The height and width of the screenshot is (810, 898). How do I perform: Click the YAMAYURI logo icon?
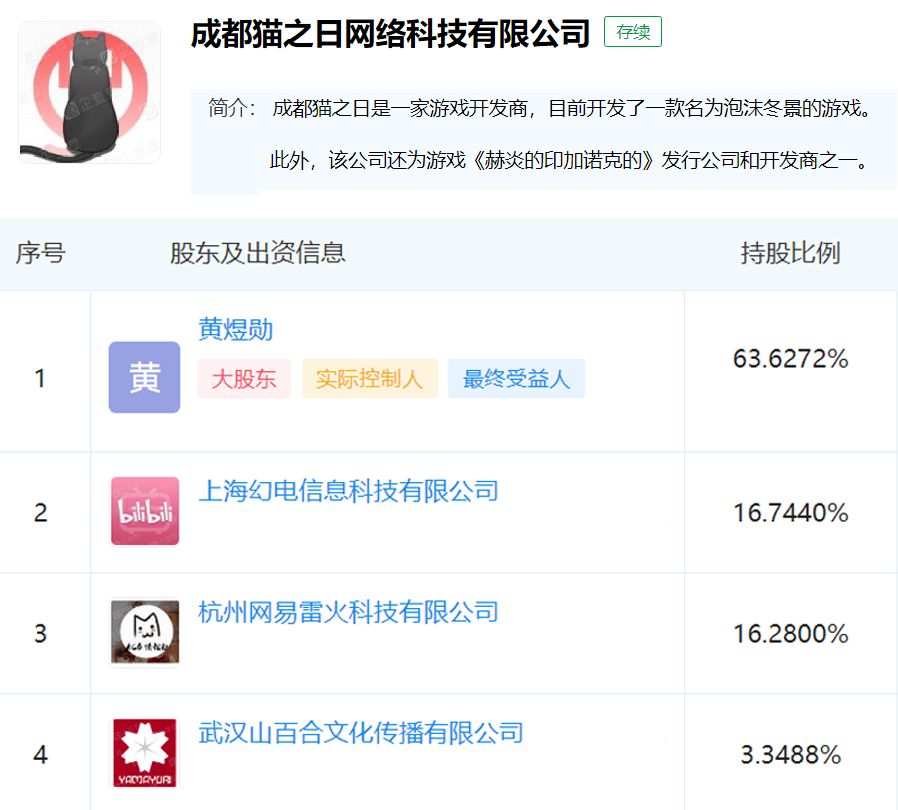point(145,753)
